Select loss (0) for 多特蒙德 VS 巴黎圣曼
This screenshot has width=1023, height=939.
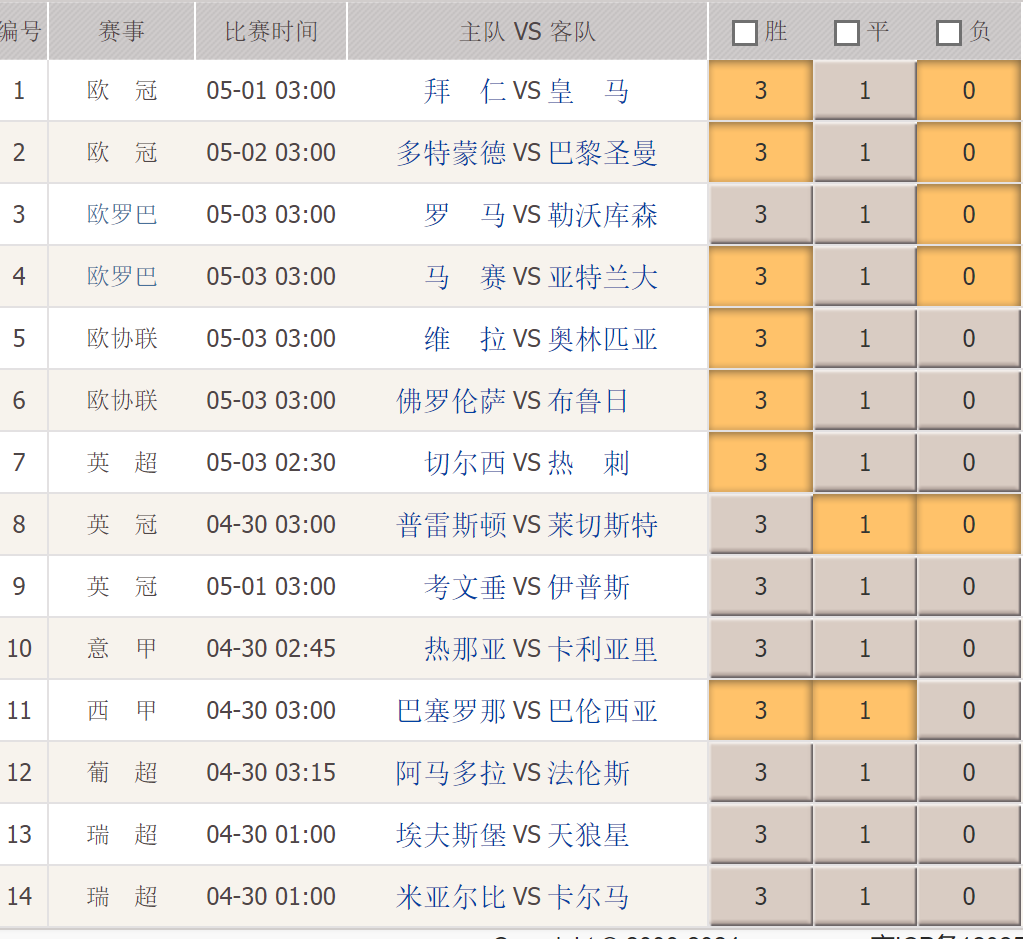(969, 153)
